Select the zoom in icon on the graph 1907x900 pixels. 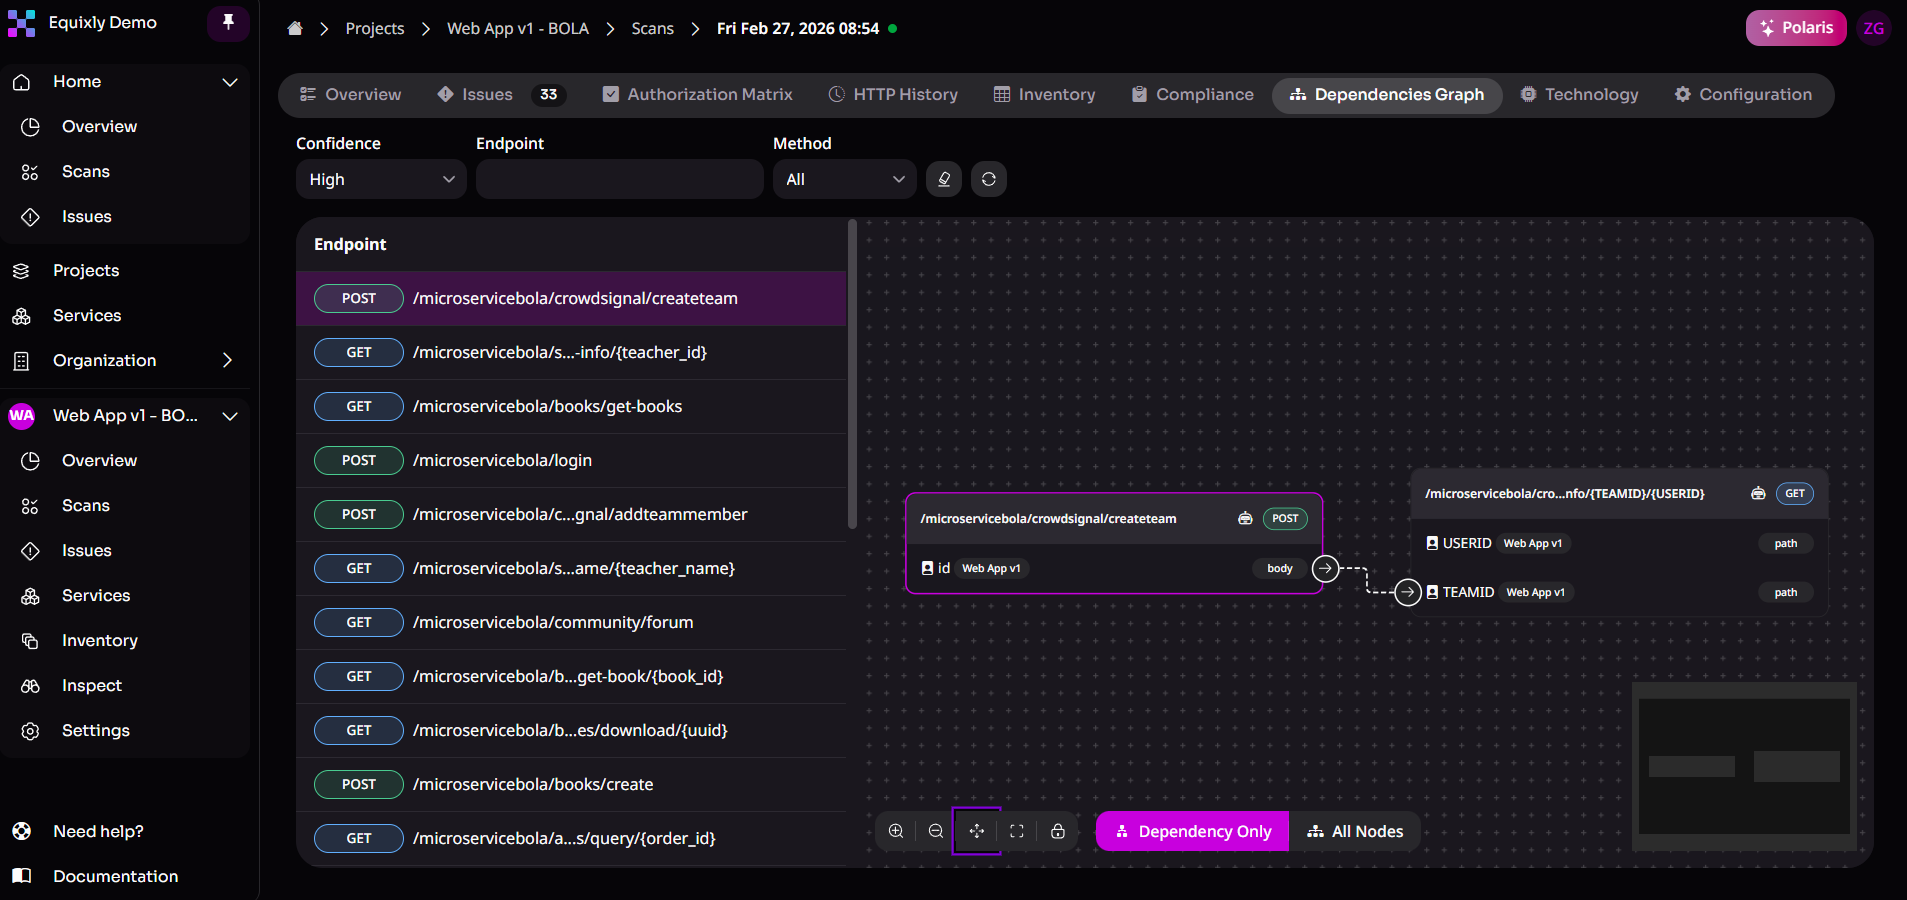coord(895,831)
